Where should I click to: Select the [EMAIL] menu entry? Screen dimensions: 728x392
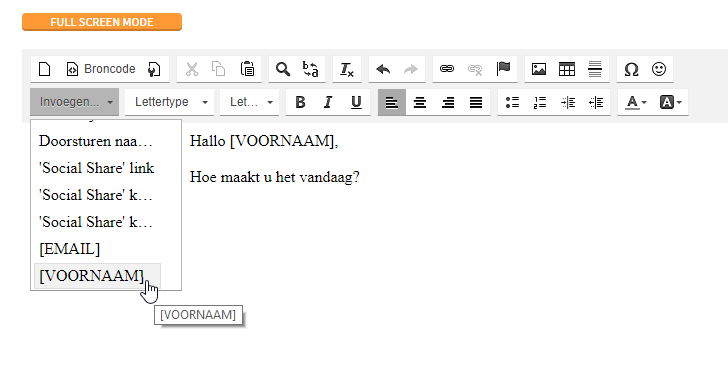pyautogui.click(x=98, y=249)
